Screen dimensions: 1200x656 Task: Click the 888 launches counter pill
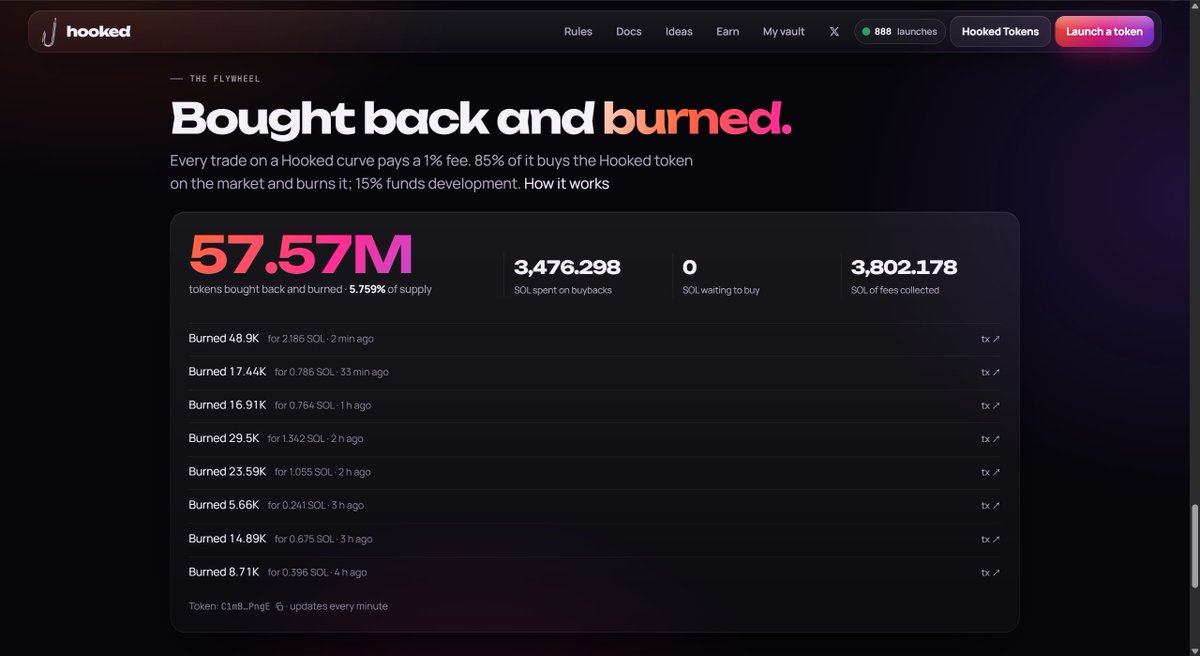click(899, 32)
